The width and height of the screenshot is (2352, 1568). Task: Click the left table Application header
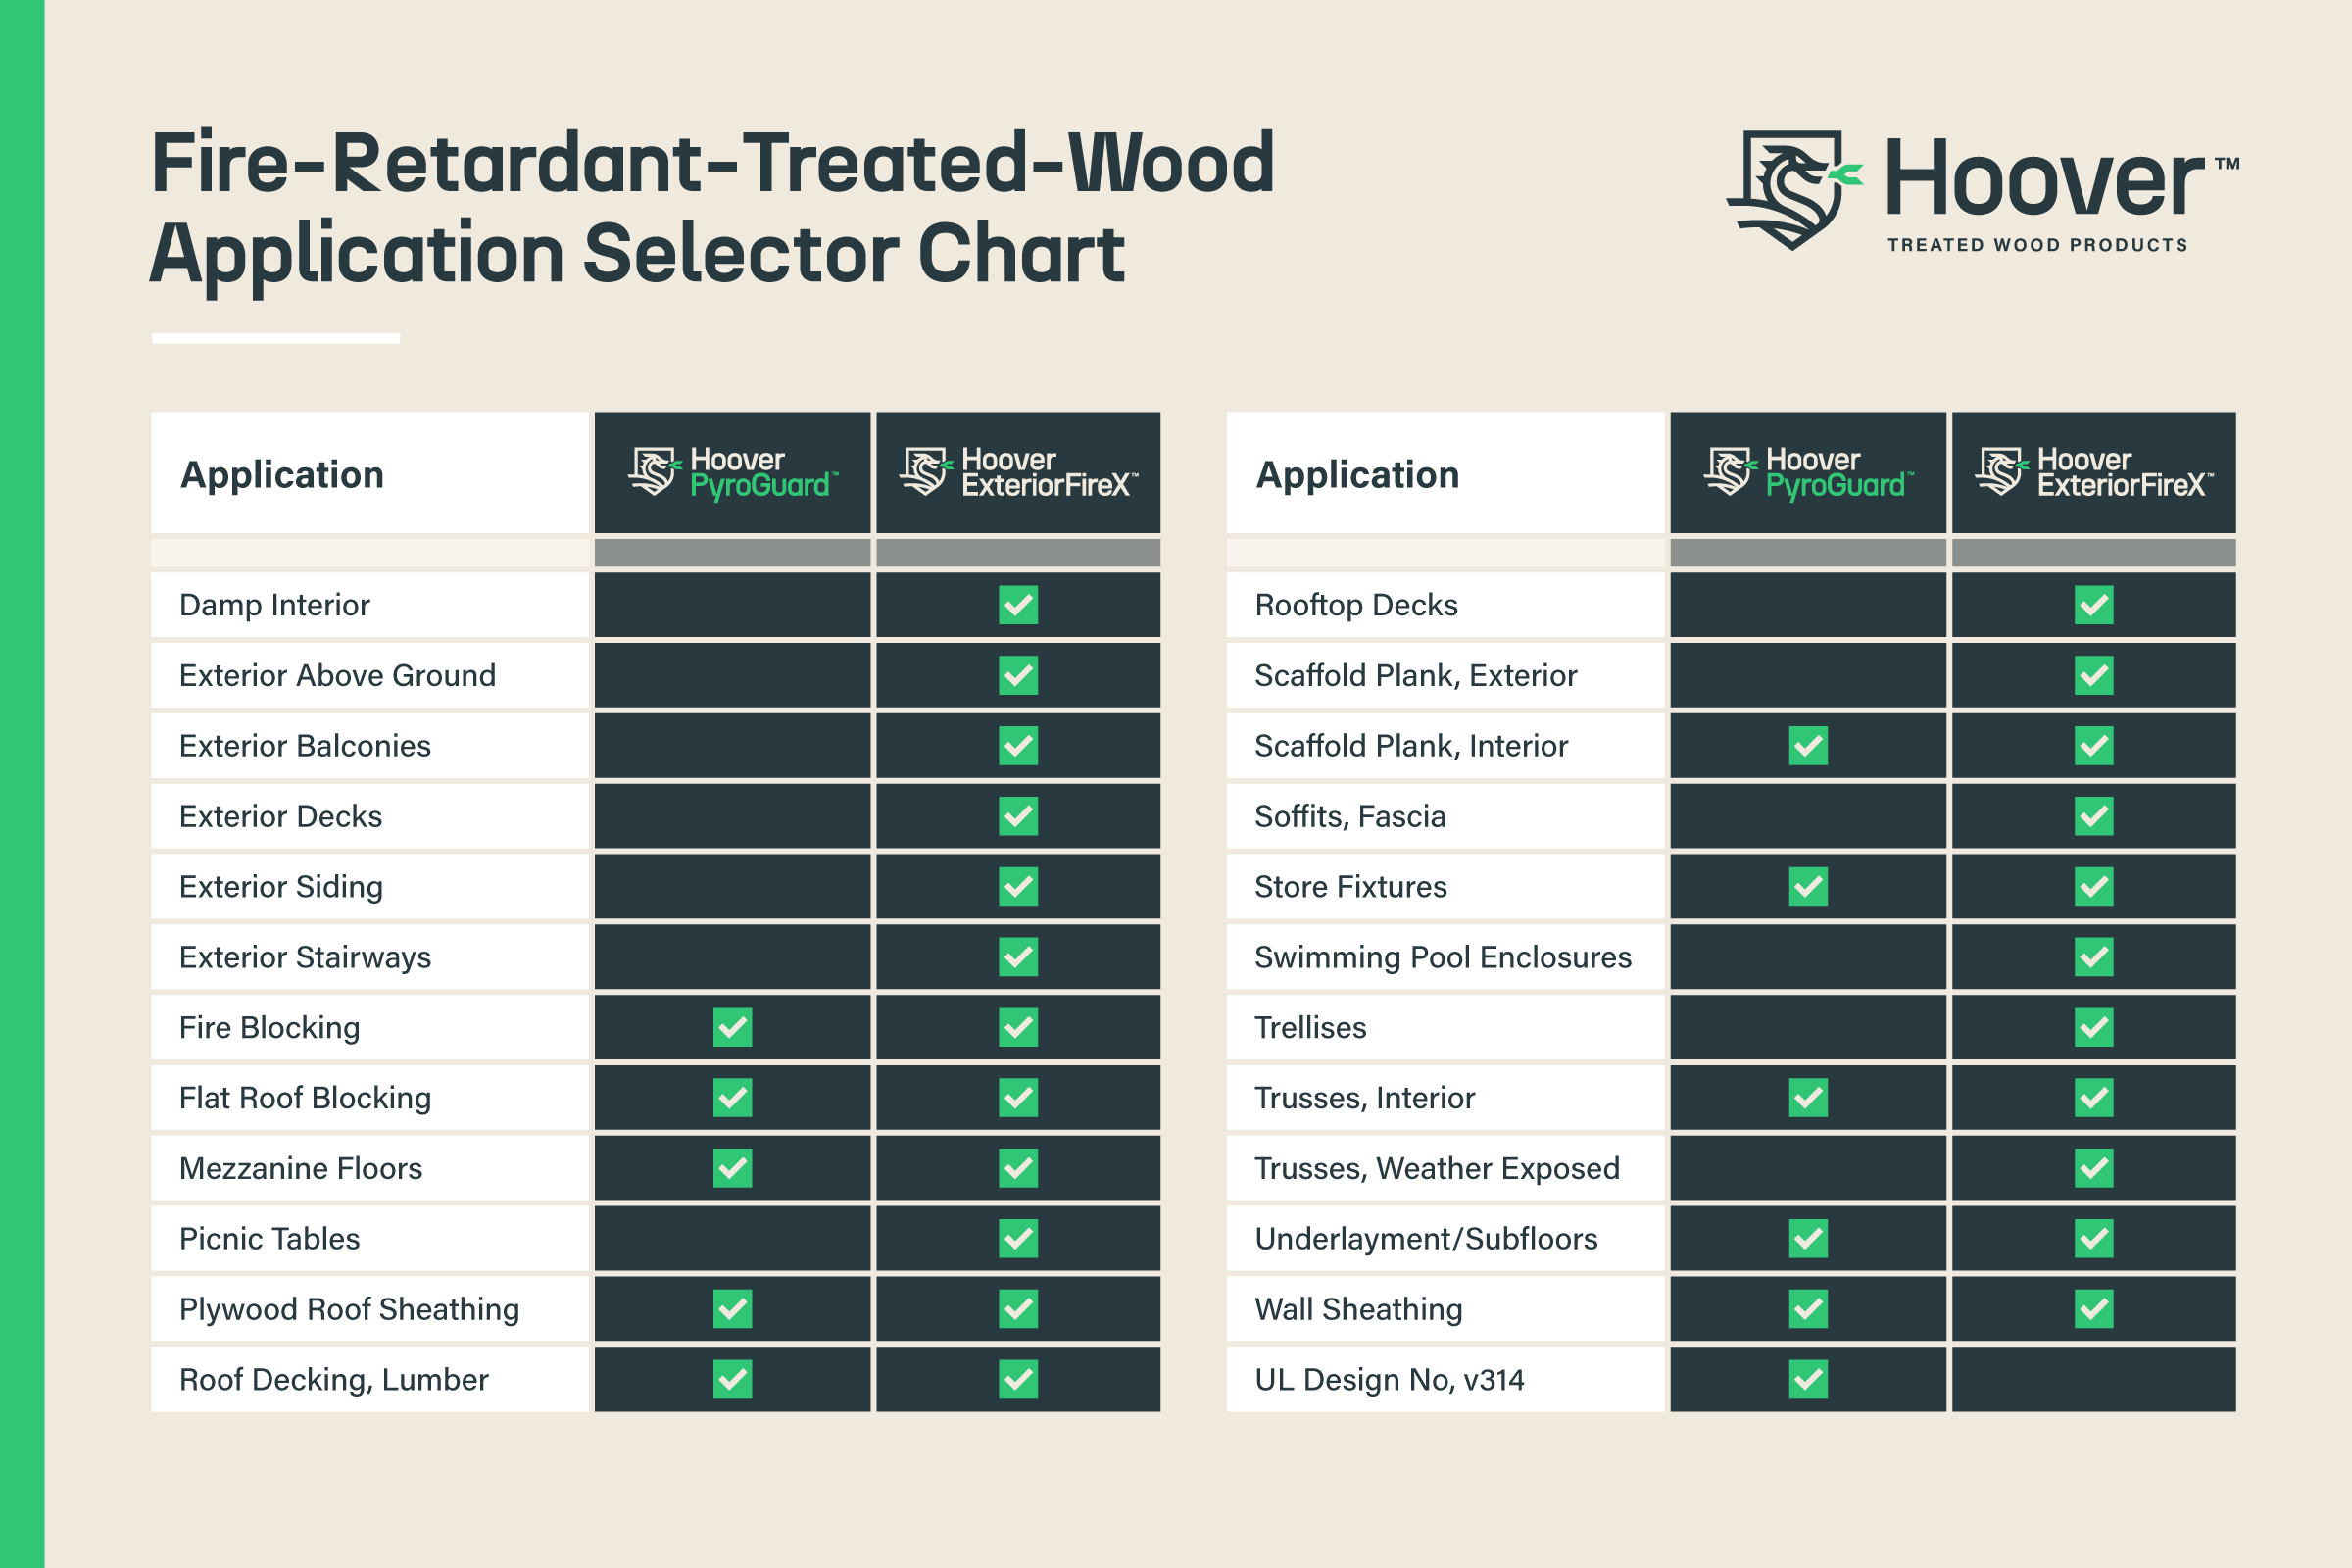tap(282, 474)
